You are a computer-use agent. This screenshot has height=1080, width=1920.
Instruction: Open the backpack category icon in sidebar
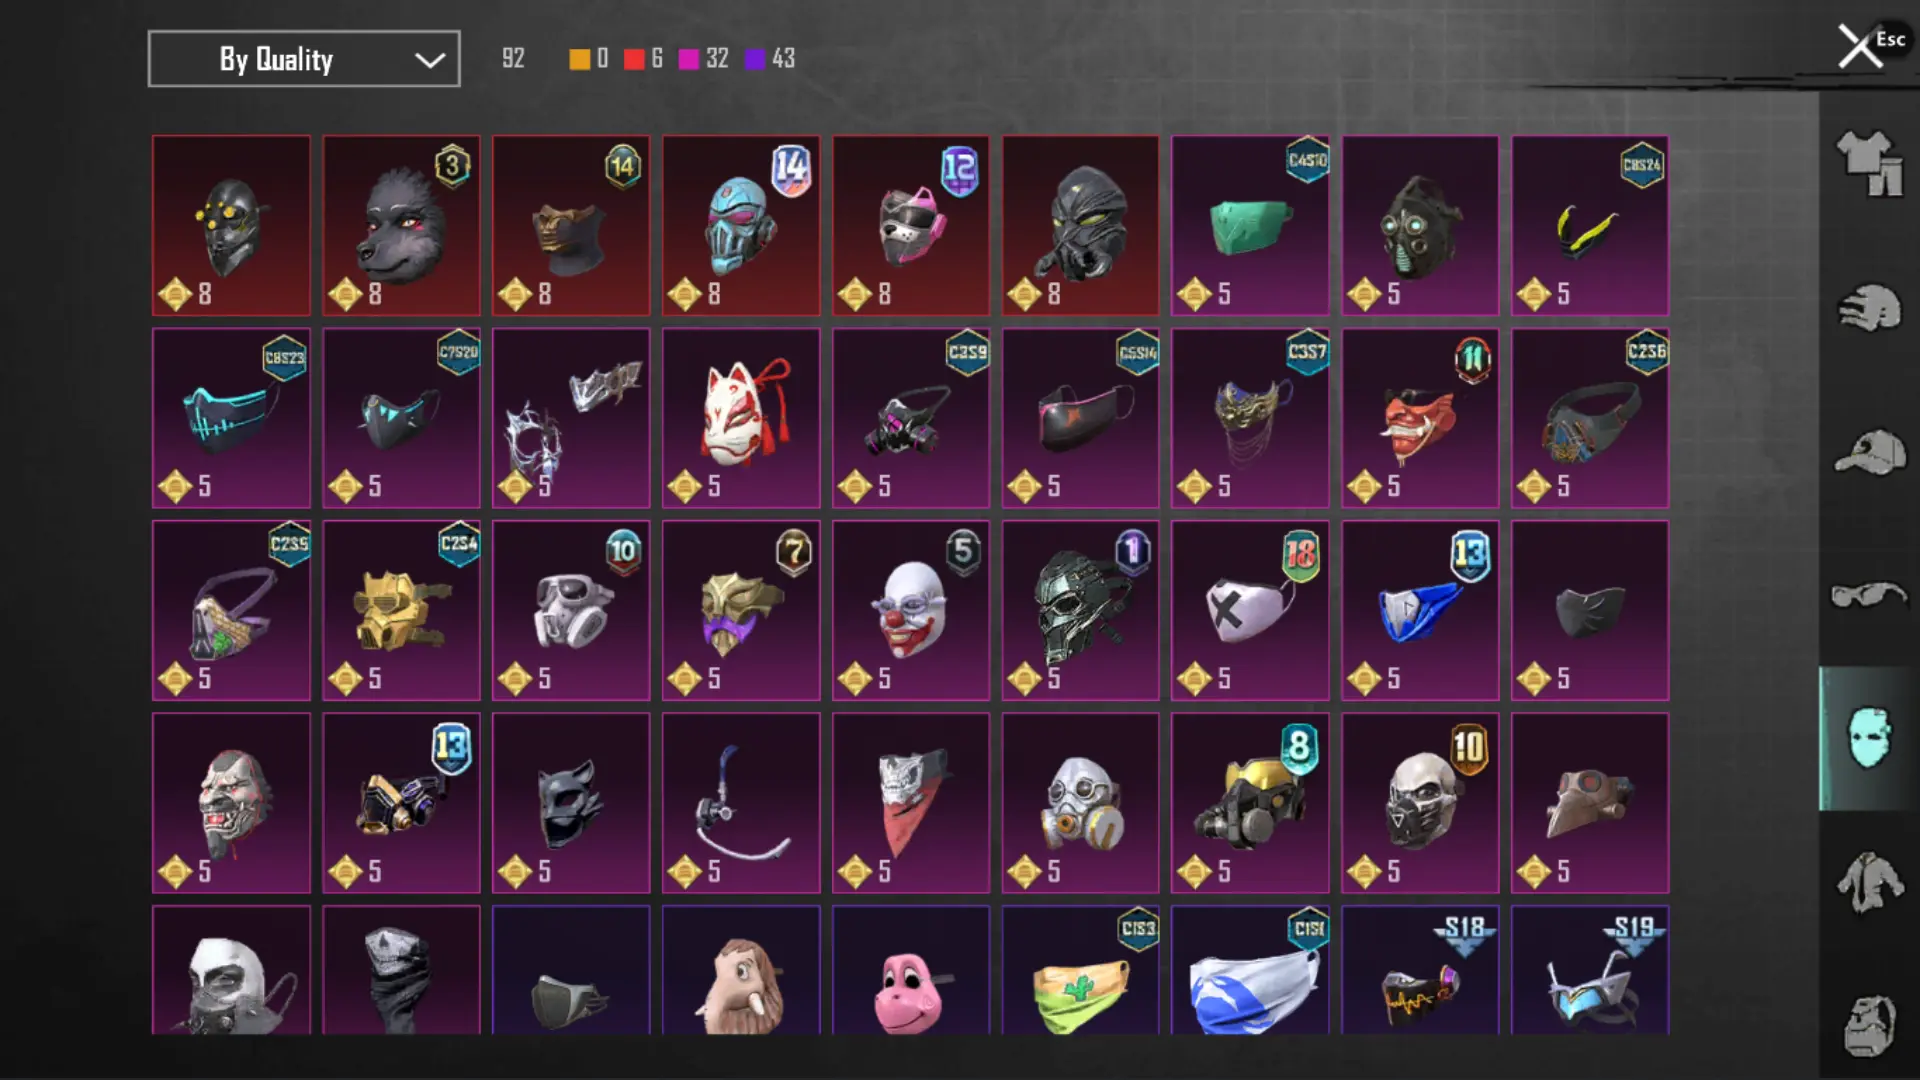pyautogui.click(x=1869, y=1025)
